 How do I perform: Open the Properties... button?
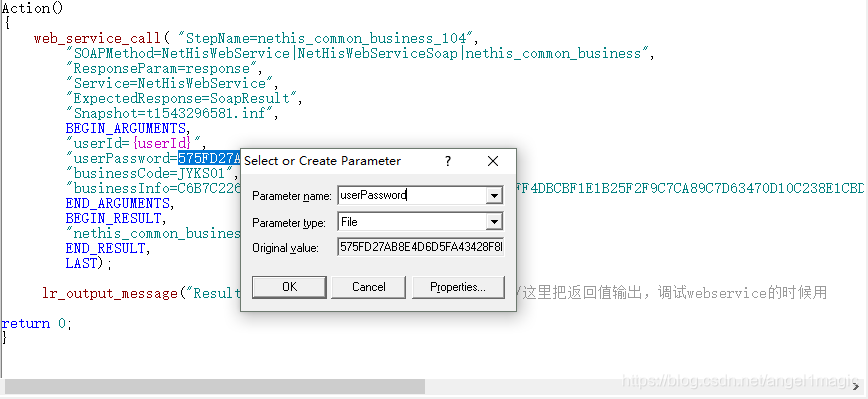pyautogui.click(x=458, y=287)
